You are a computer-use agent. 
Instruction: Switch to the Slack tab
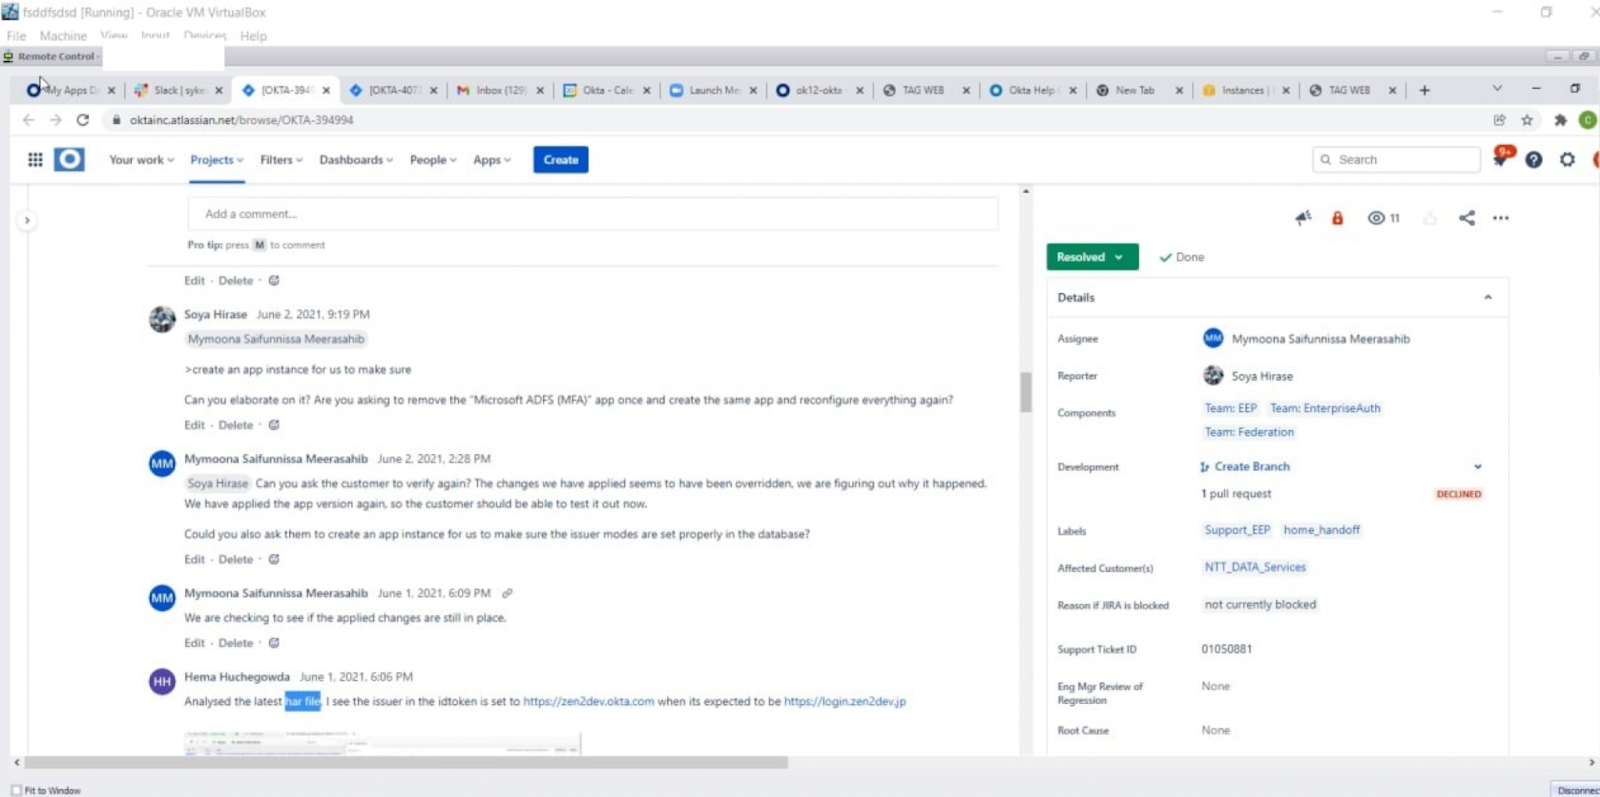pos(179,90)
